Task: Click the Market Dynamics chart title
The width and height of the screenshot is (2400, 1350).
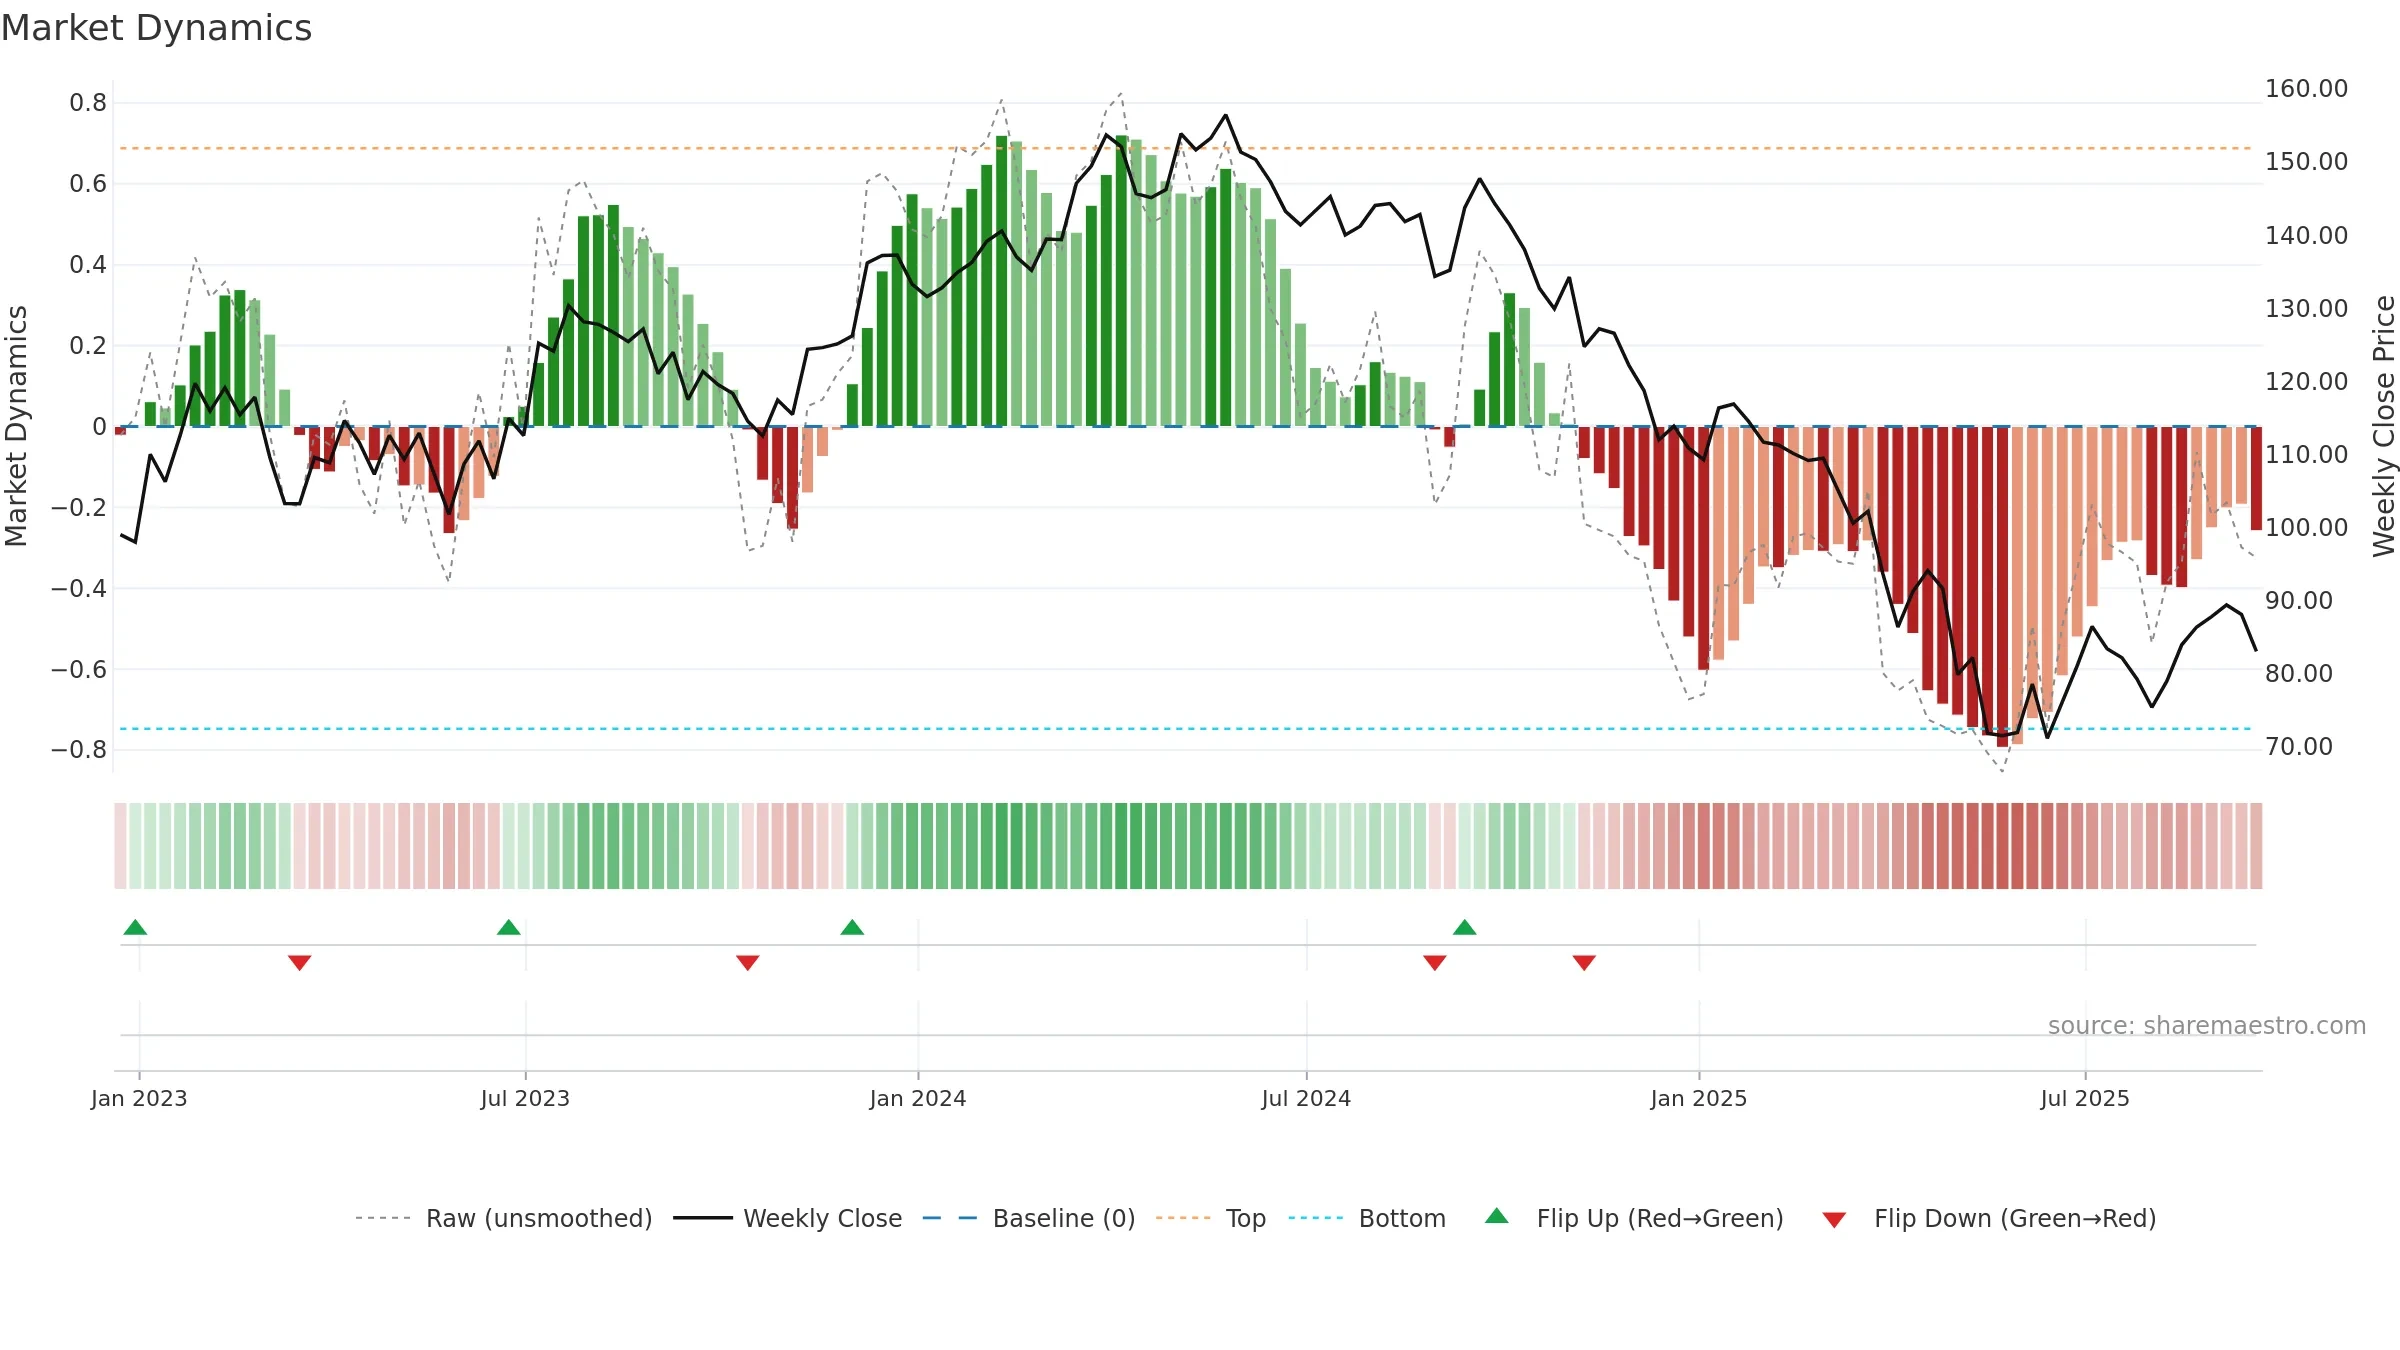Action: [x=157, y=28]
